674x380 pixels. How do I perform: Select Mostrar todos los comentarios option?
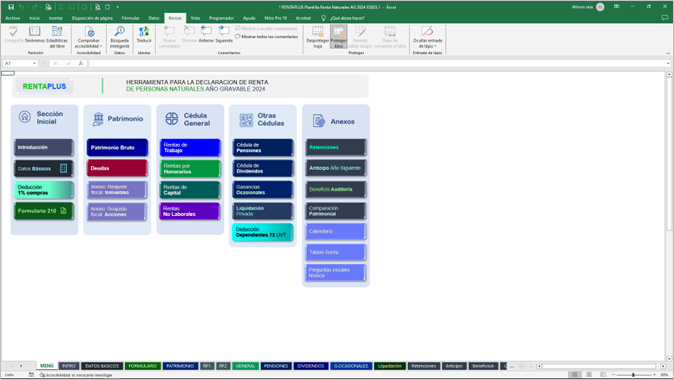[267, 37]
